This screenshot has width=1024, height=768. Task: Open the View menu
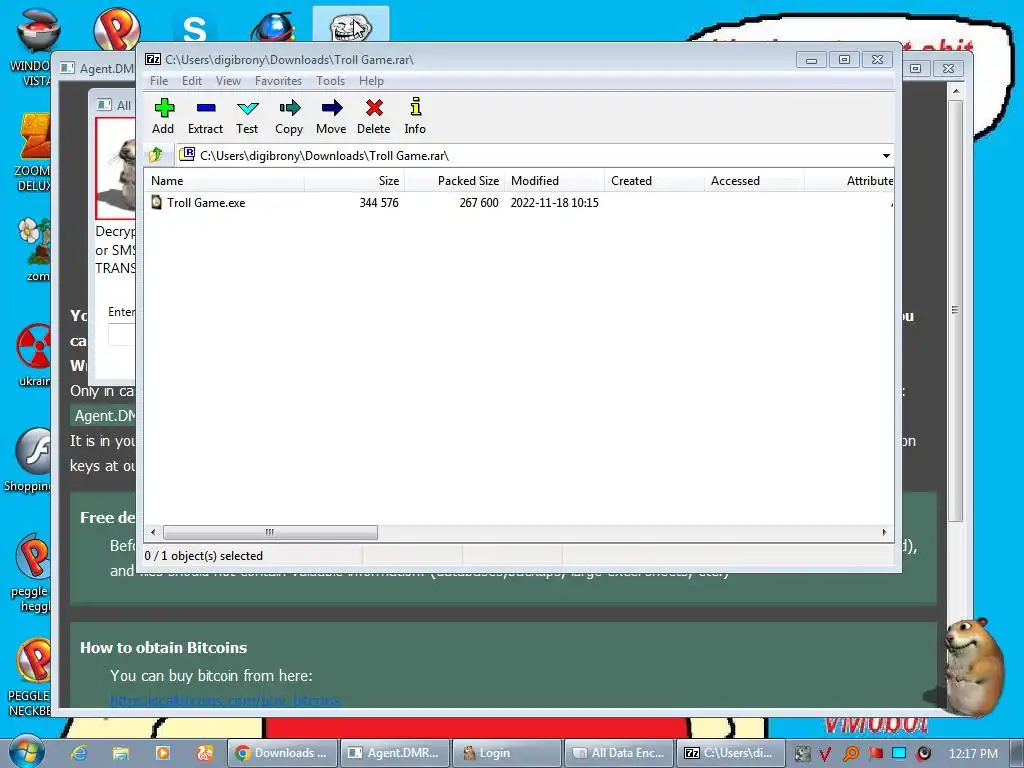pos(228,81)
